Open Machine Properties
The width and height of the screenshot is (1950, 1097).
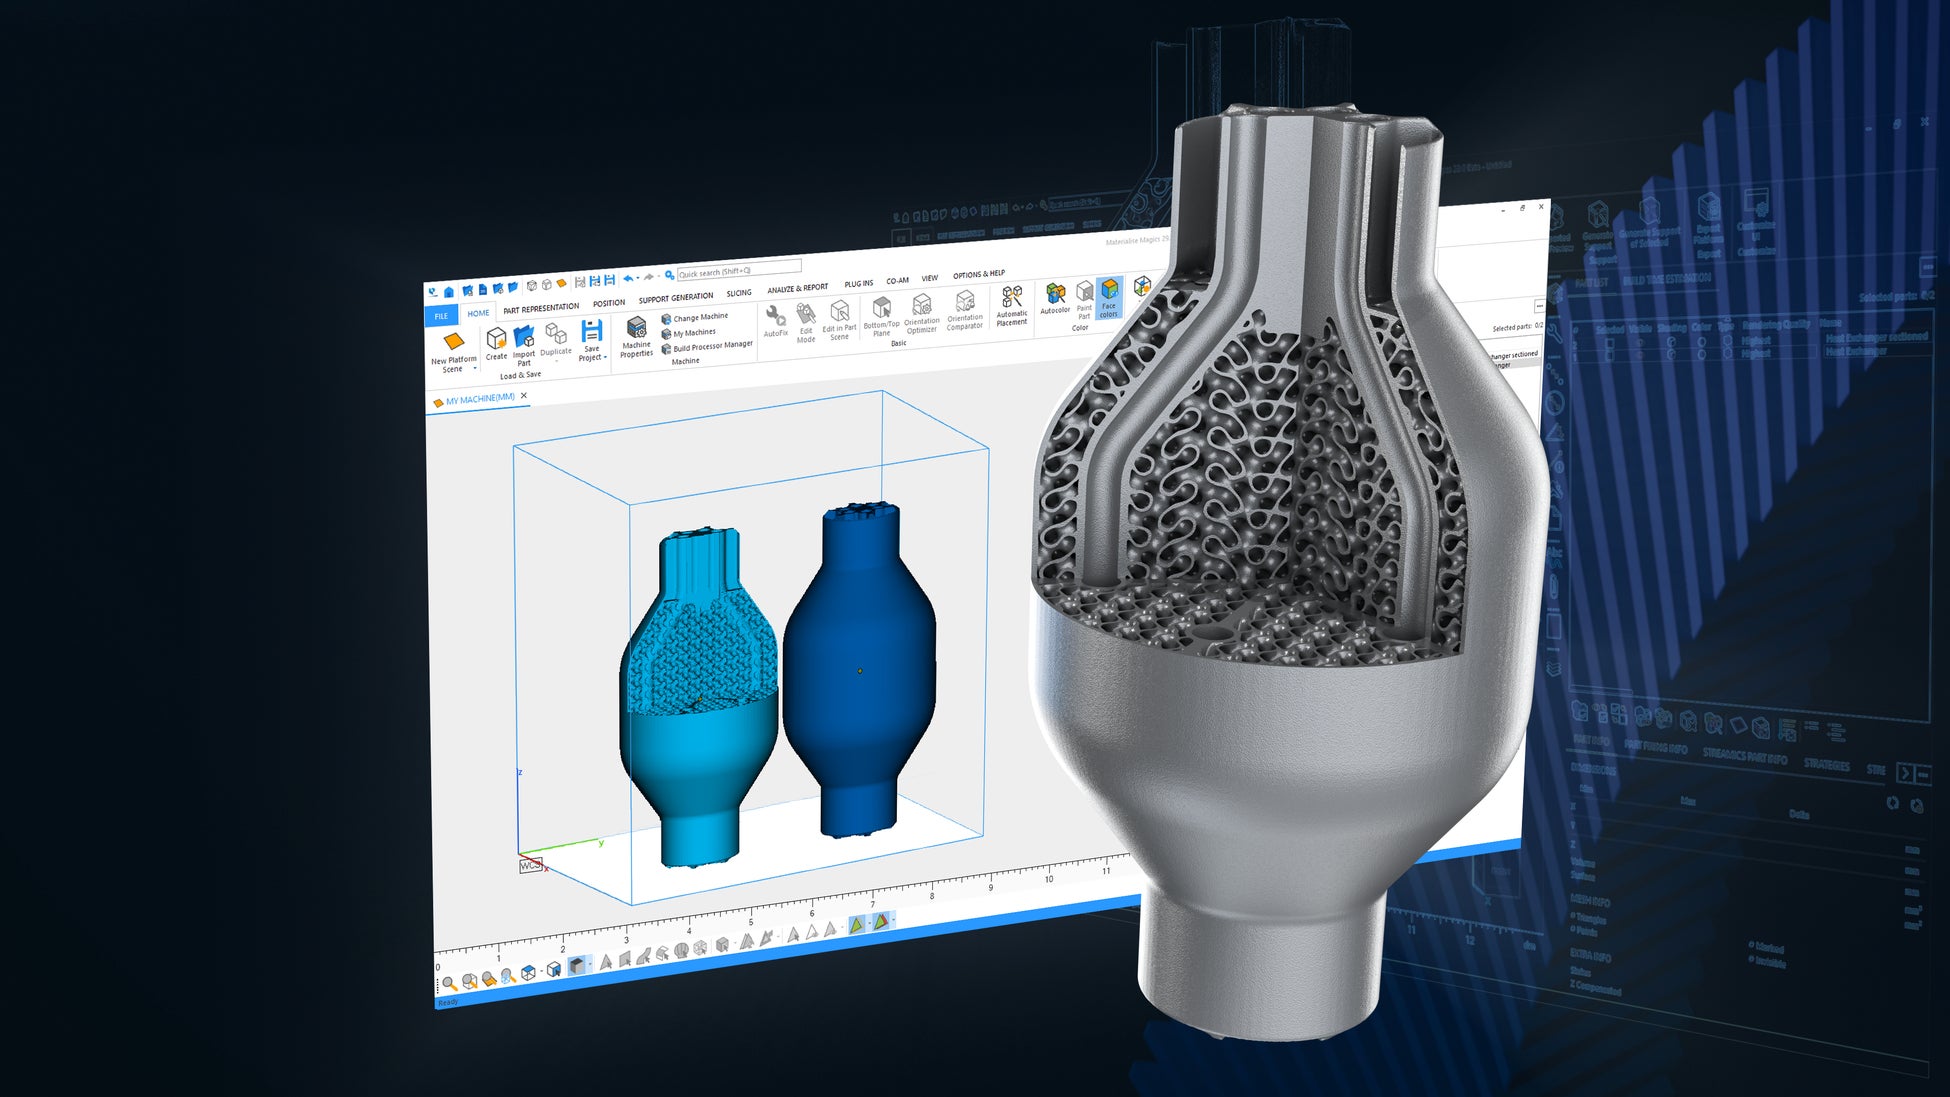pyautogui.click(x=636, y=329)
